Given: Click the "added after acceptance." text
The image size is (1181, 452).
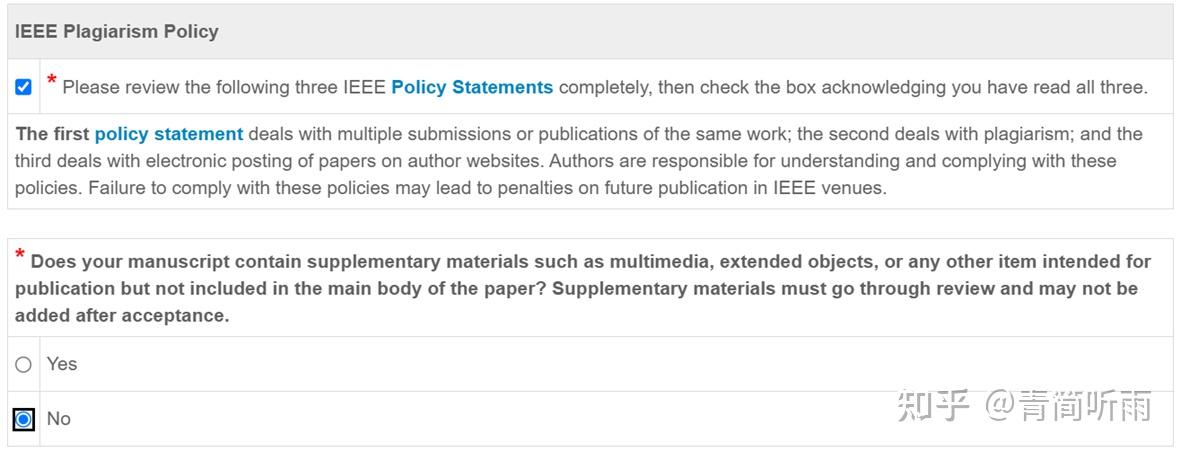Looking at the screenshot, I should [122, 316].
